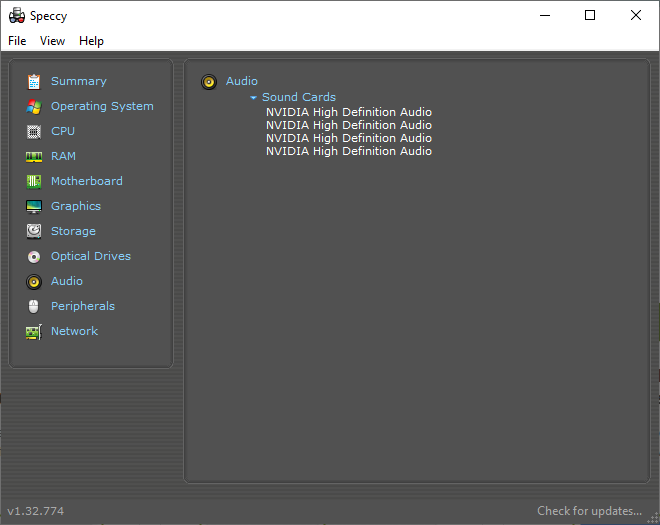Open the Storage section label
The width and height of the screenshot is (660, 525).
click(x=73, y=231)
